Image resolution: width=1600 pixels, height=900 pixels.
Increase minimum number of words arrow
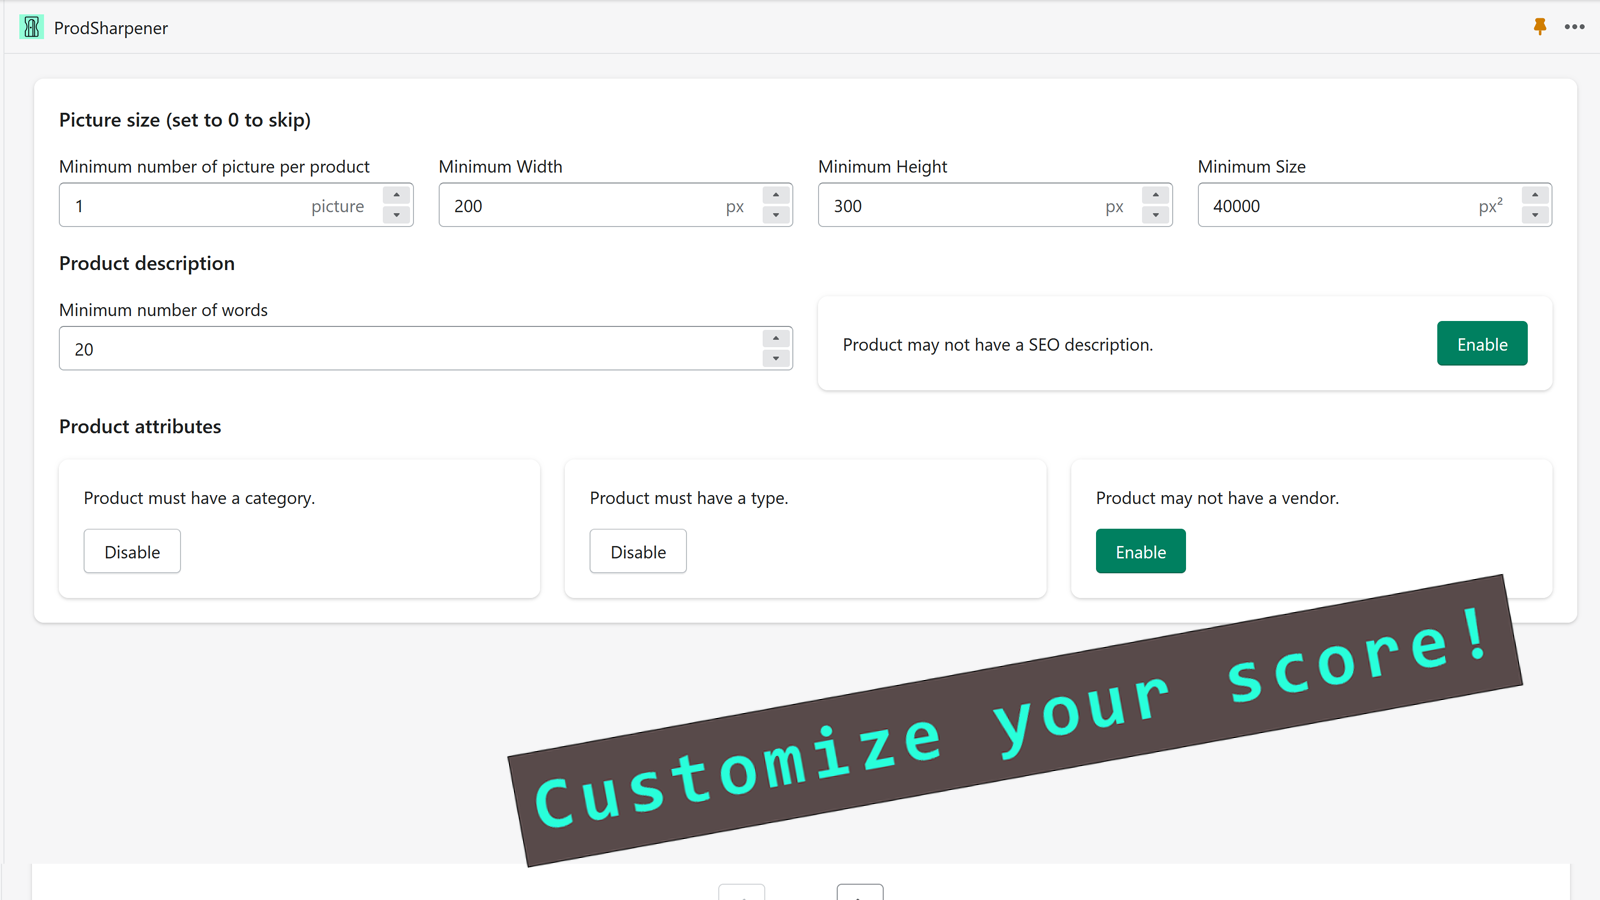coord(776,338)
